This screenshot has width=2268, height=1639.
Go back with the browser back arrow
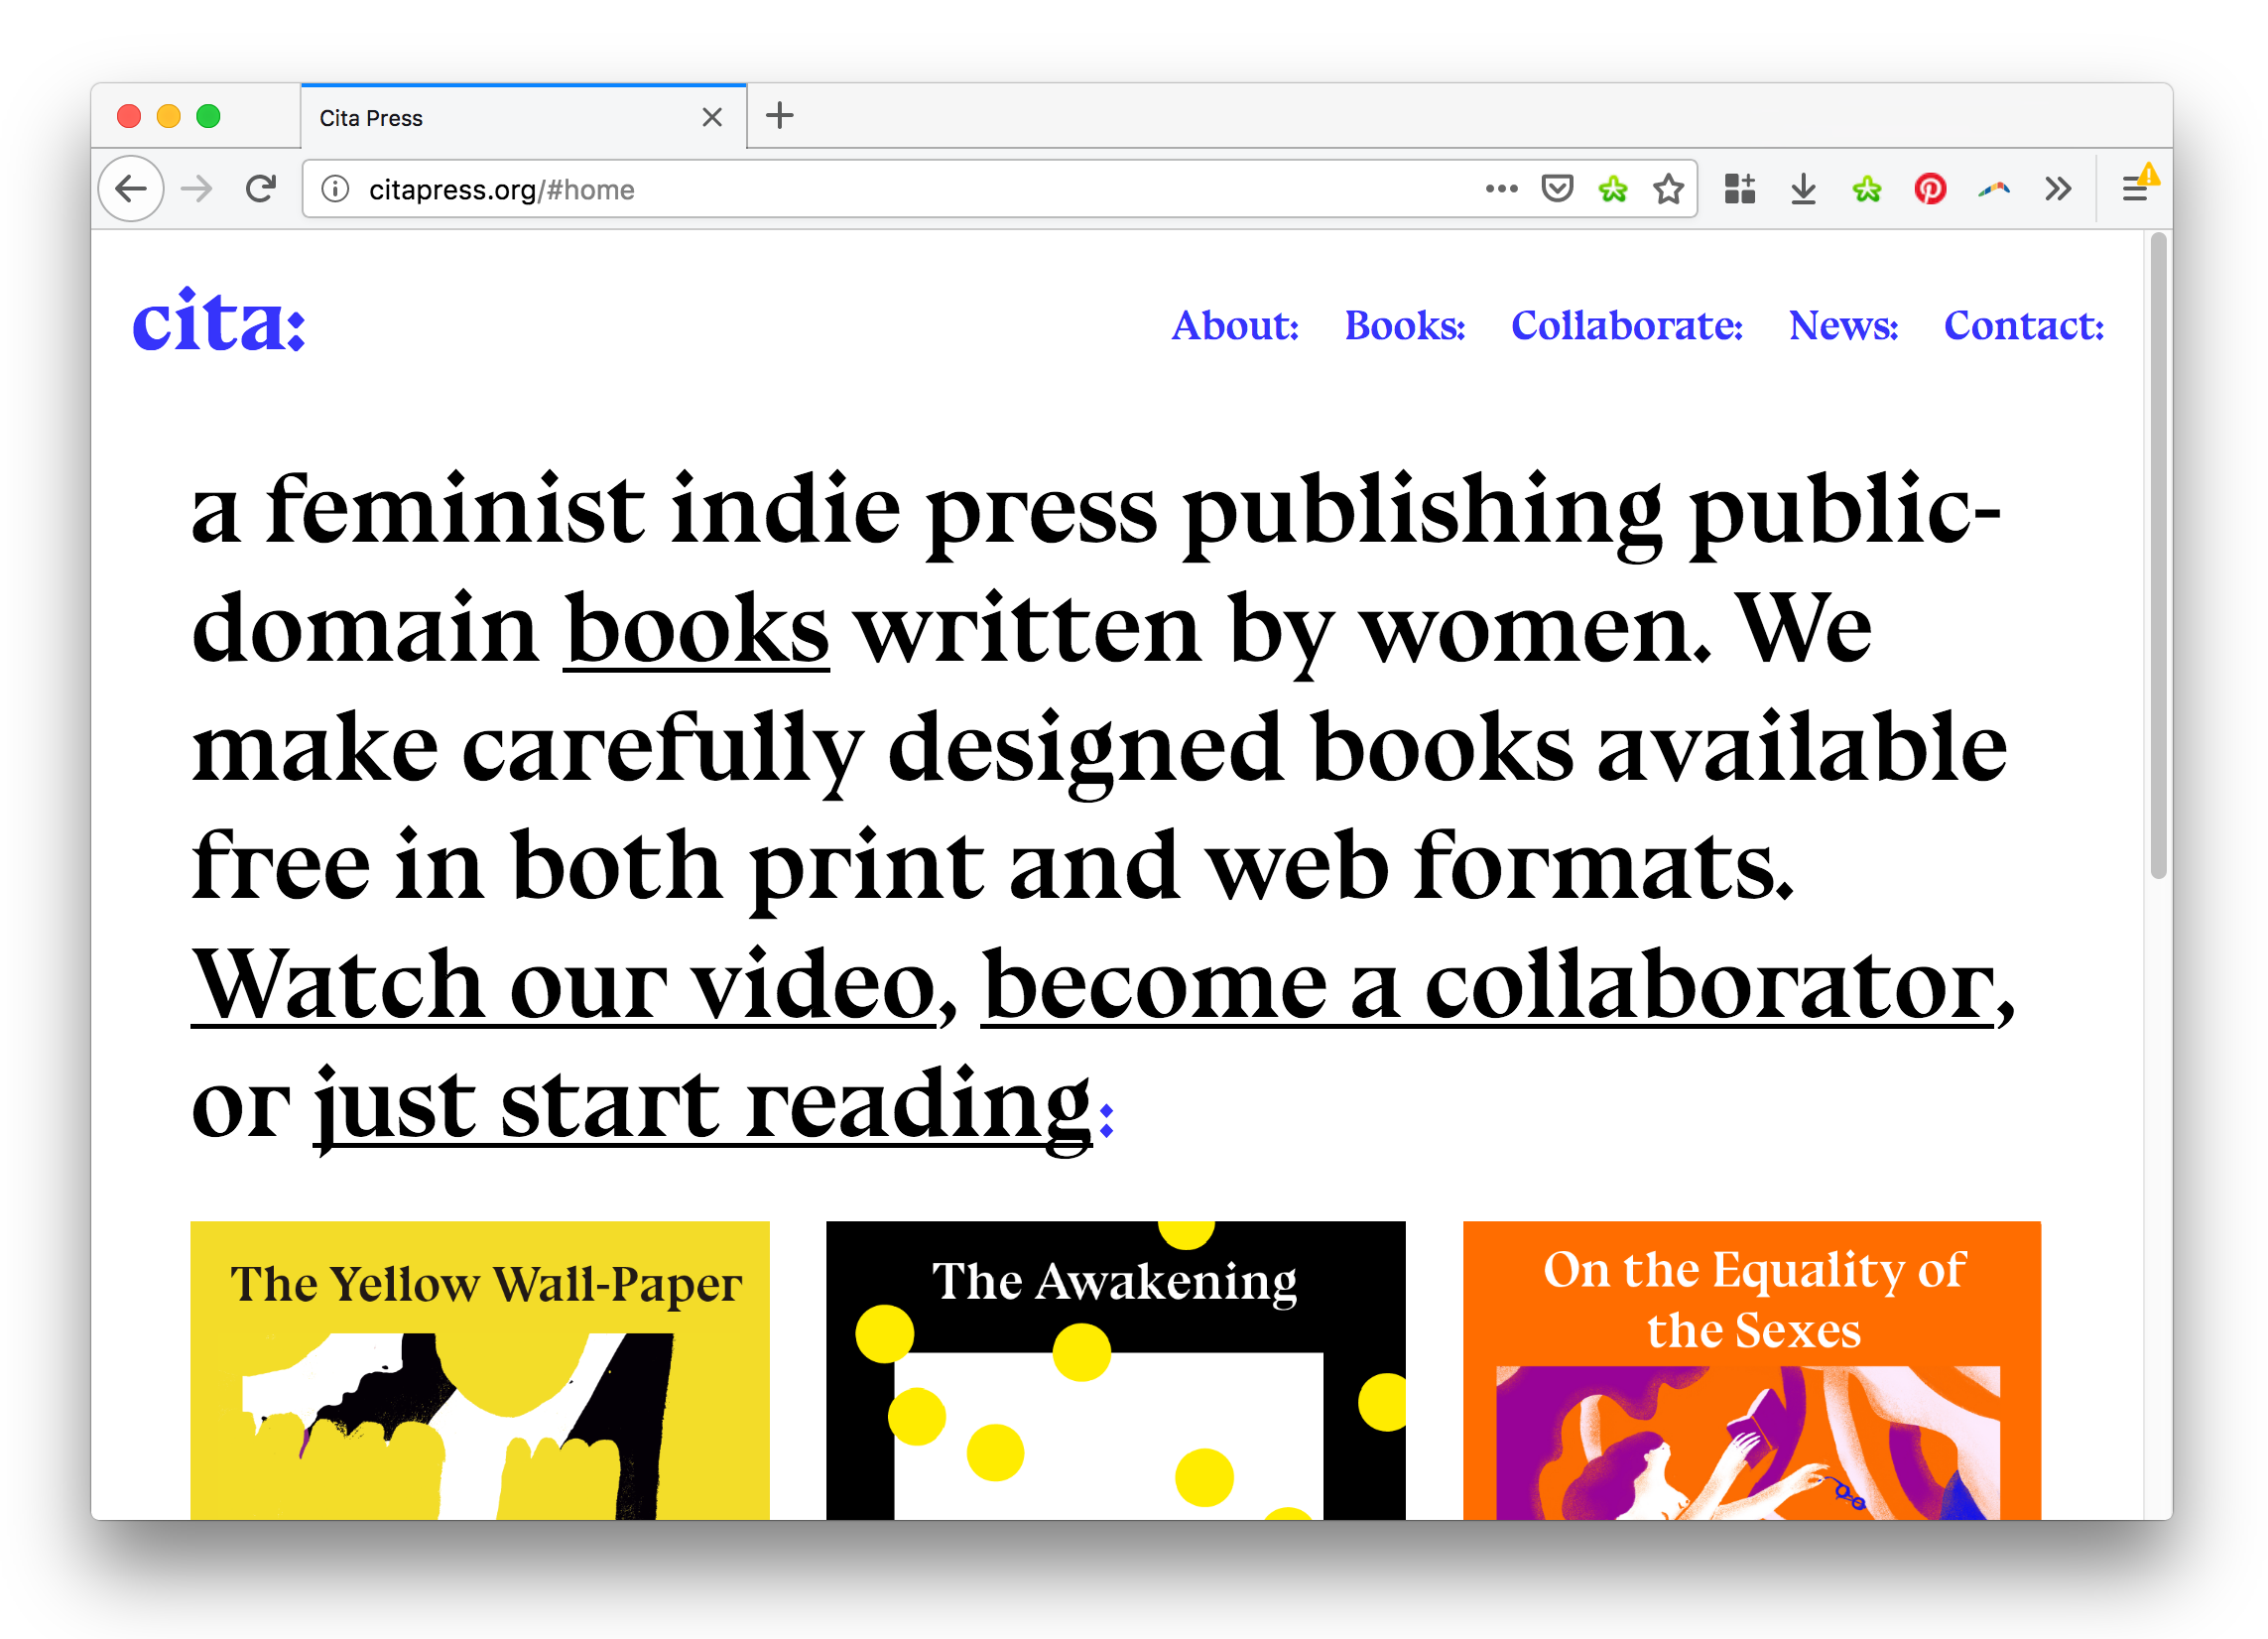coord(131,189)
